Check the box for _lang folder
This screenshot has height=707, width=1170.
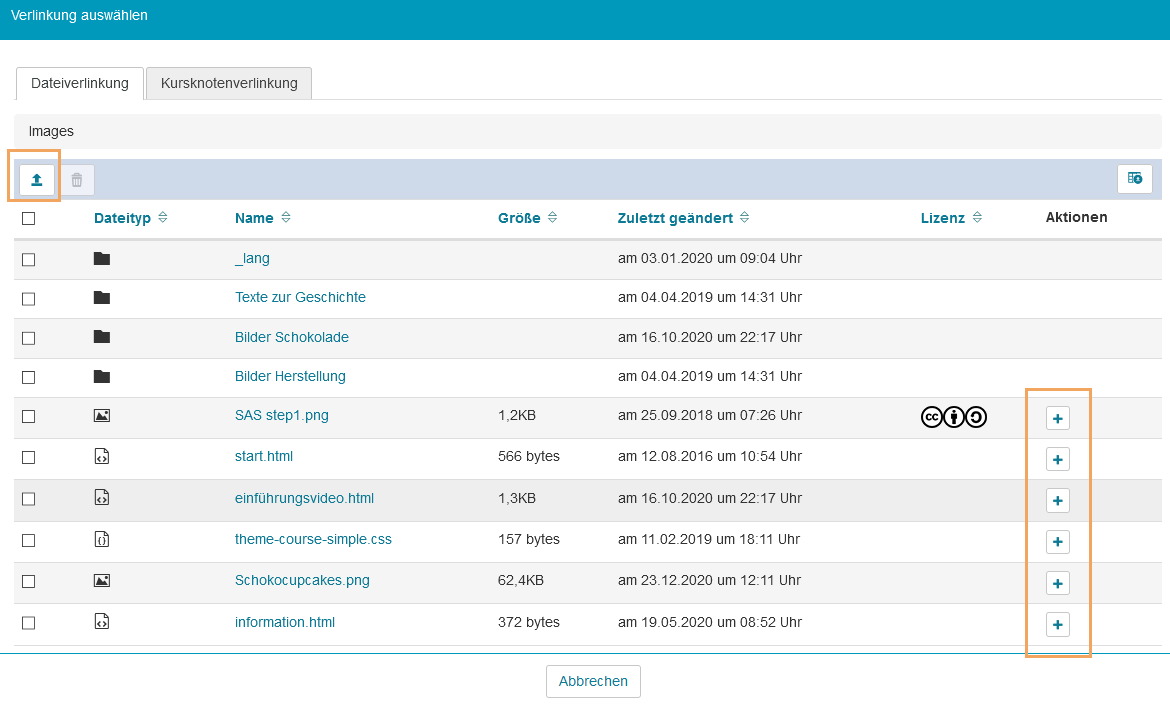(28, 259)
